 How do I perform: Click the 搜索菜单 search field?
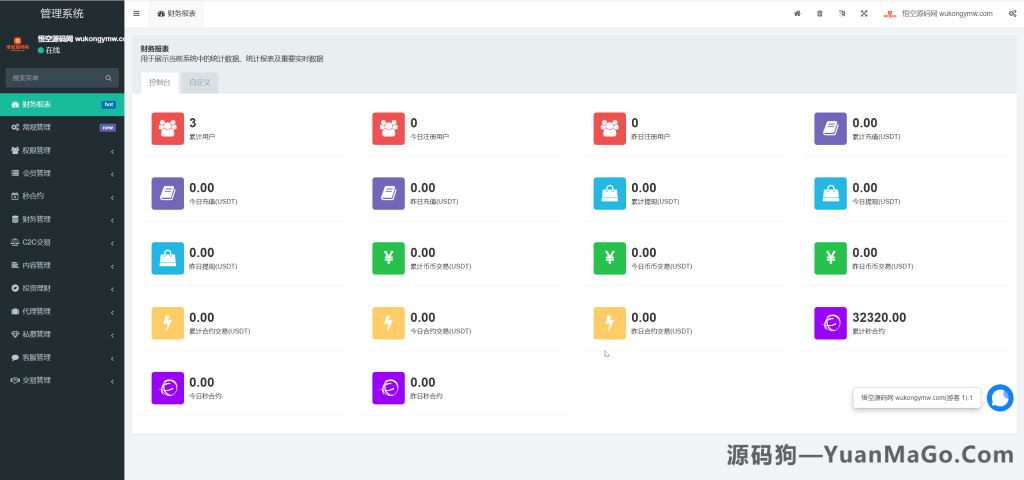[55, 77]
